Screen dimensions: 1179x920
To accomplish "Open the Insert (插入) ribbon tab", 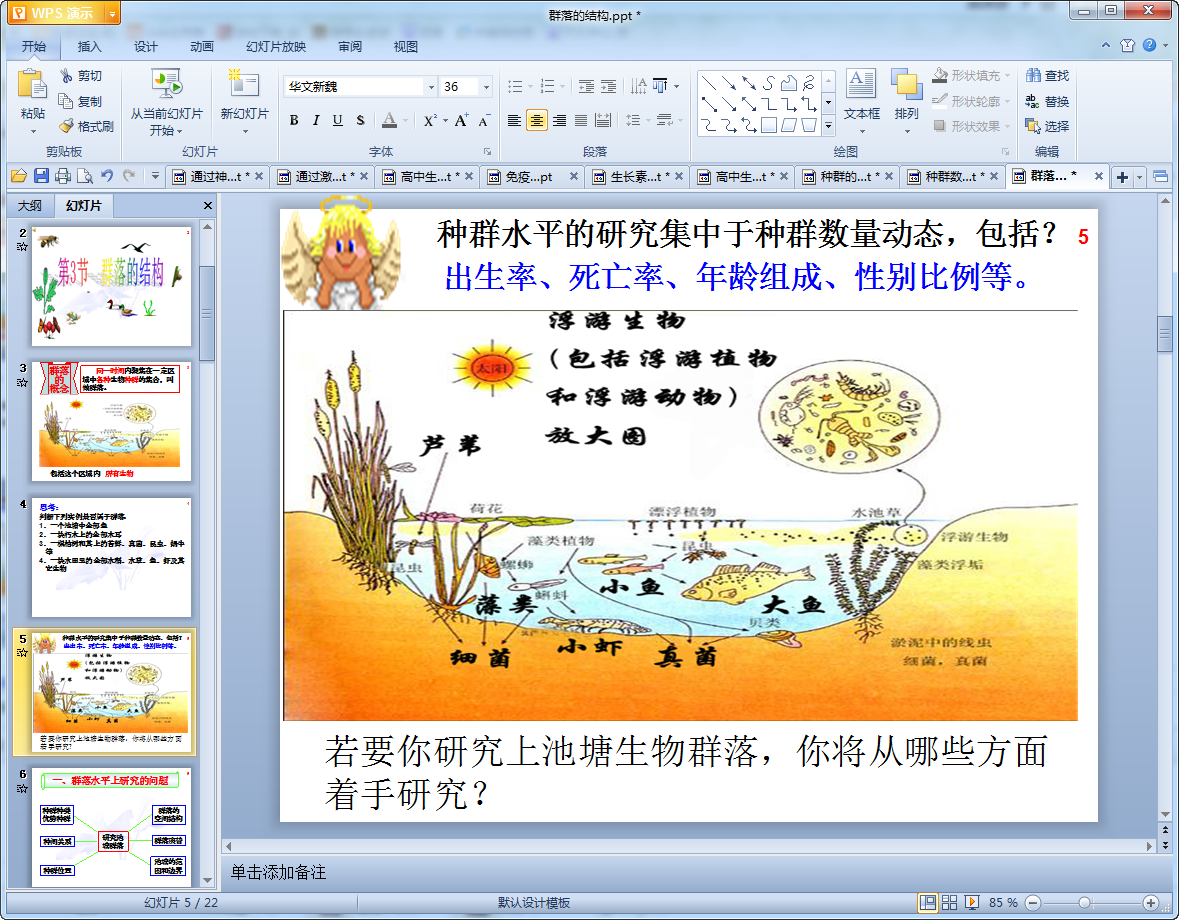I will tap(89, 47).
